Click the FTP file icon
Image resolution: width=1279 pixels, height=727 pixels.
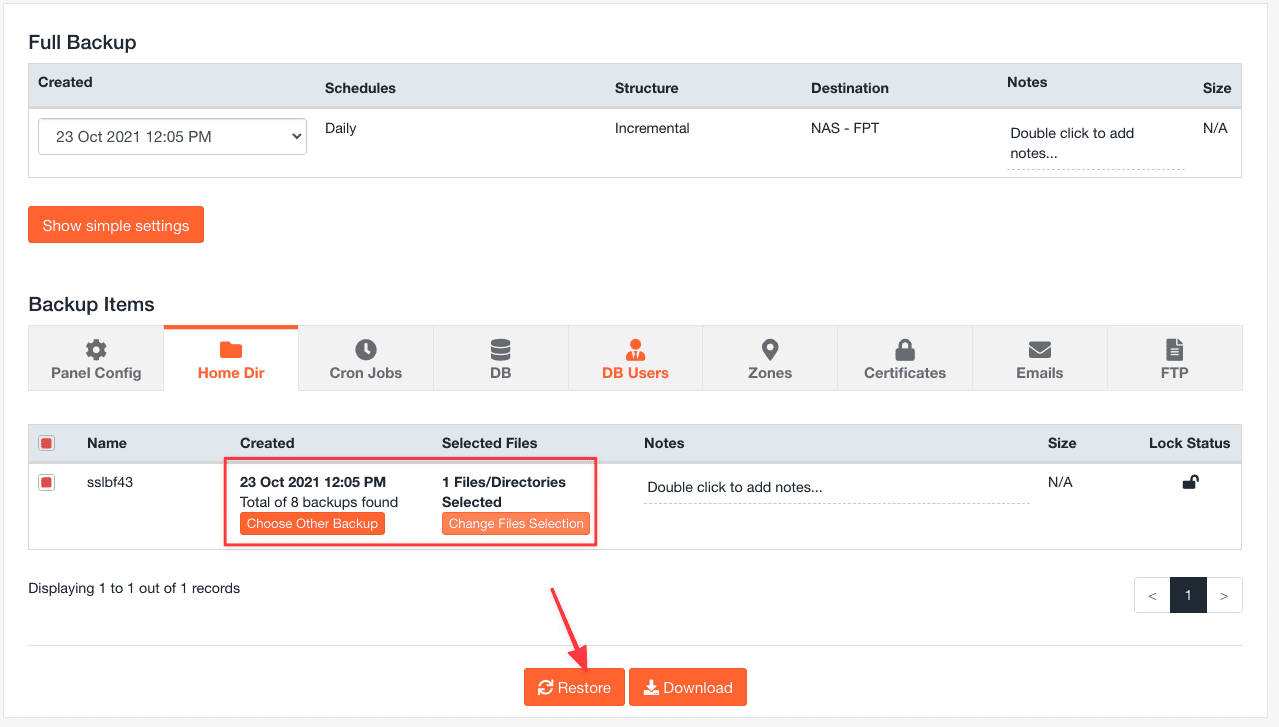(1175, 350)
